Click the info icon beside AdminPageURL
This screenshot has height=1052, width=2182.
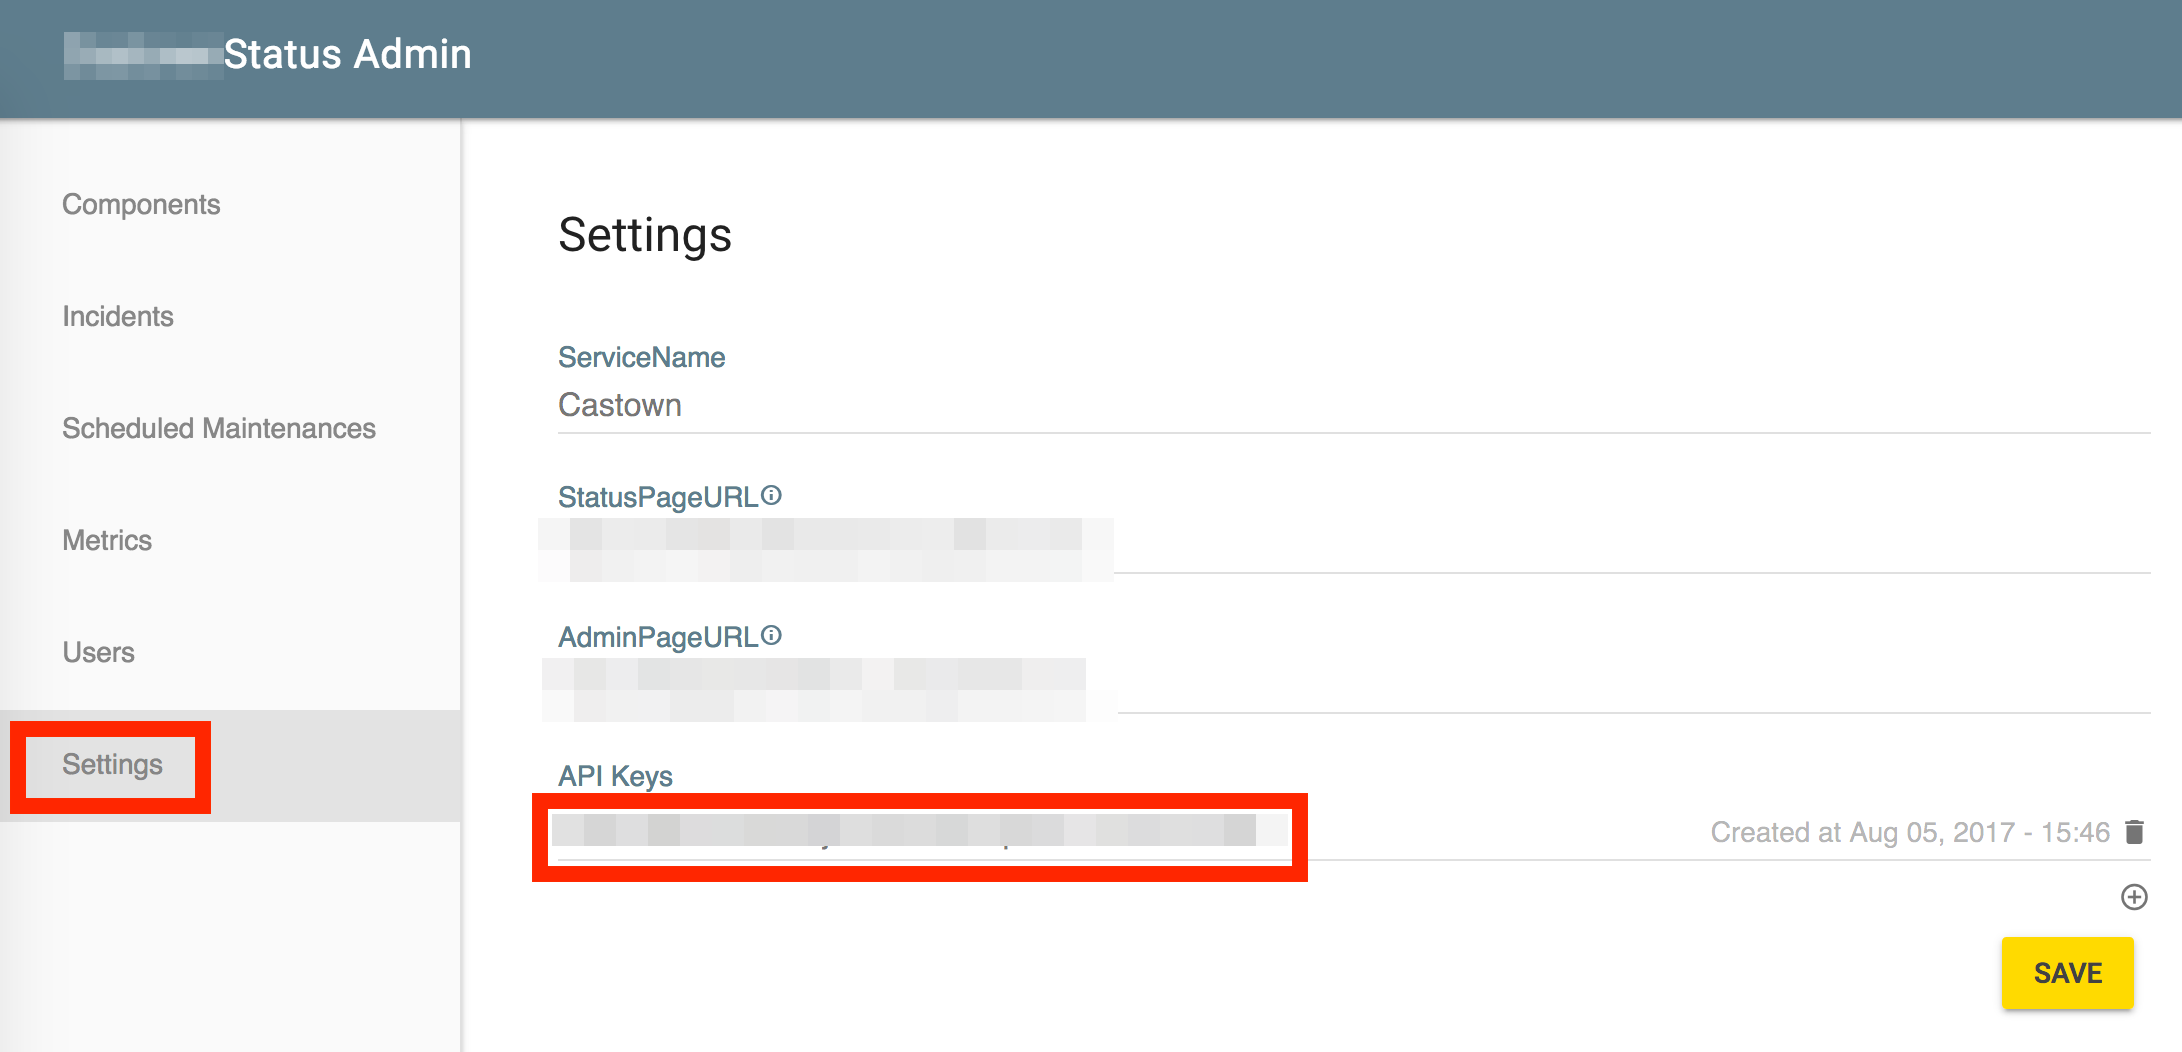[771, 635]
